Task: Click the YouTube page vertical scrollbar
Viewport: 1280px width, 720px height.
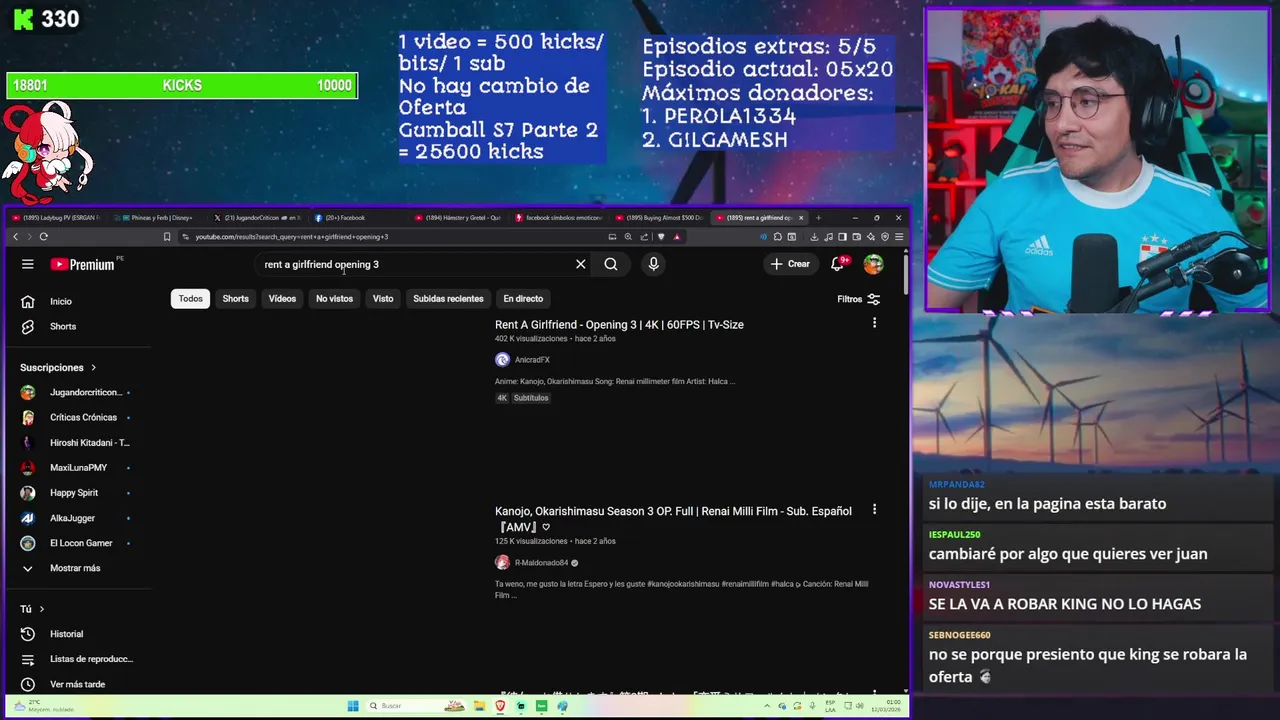Action: click(905, 275)
